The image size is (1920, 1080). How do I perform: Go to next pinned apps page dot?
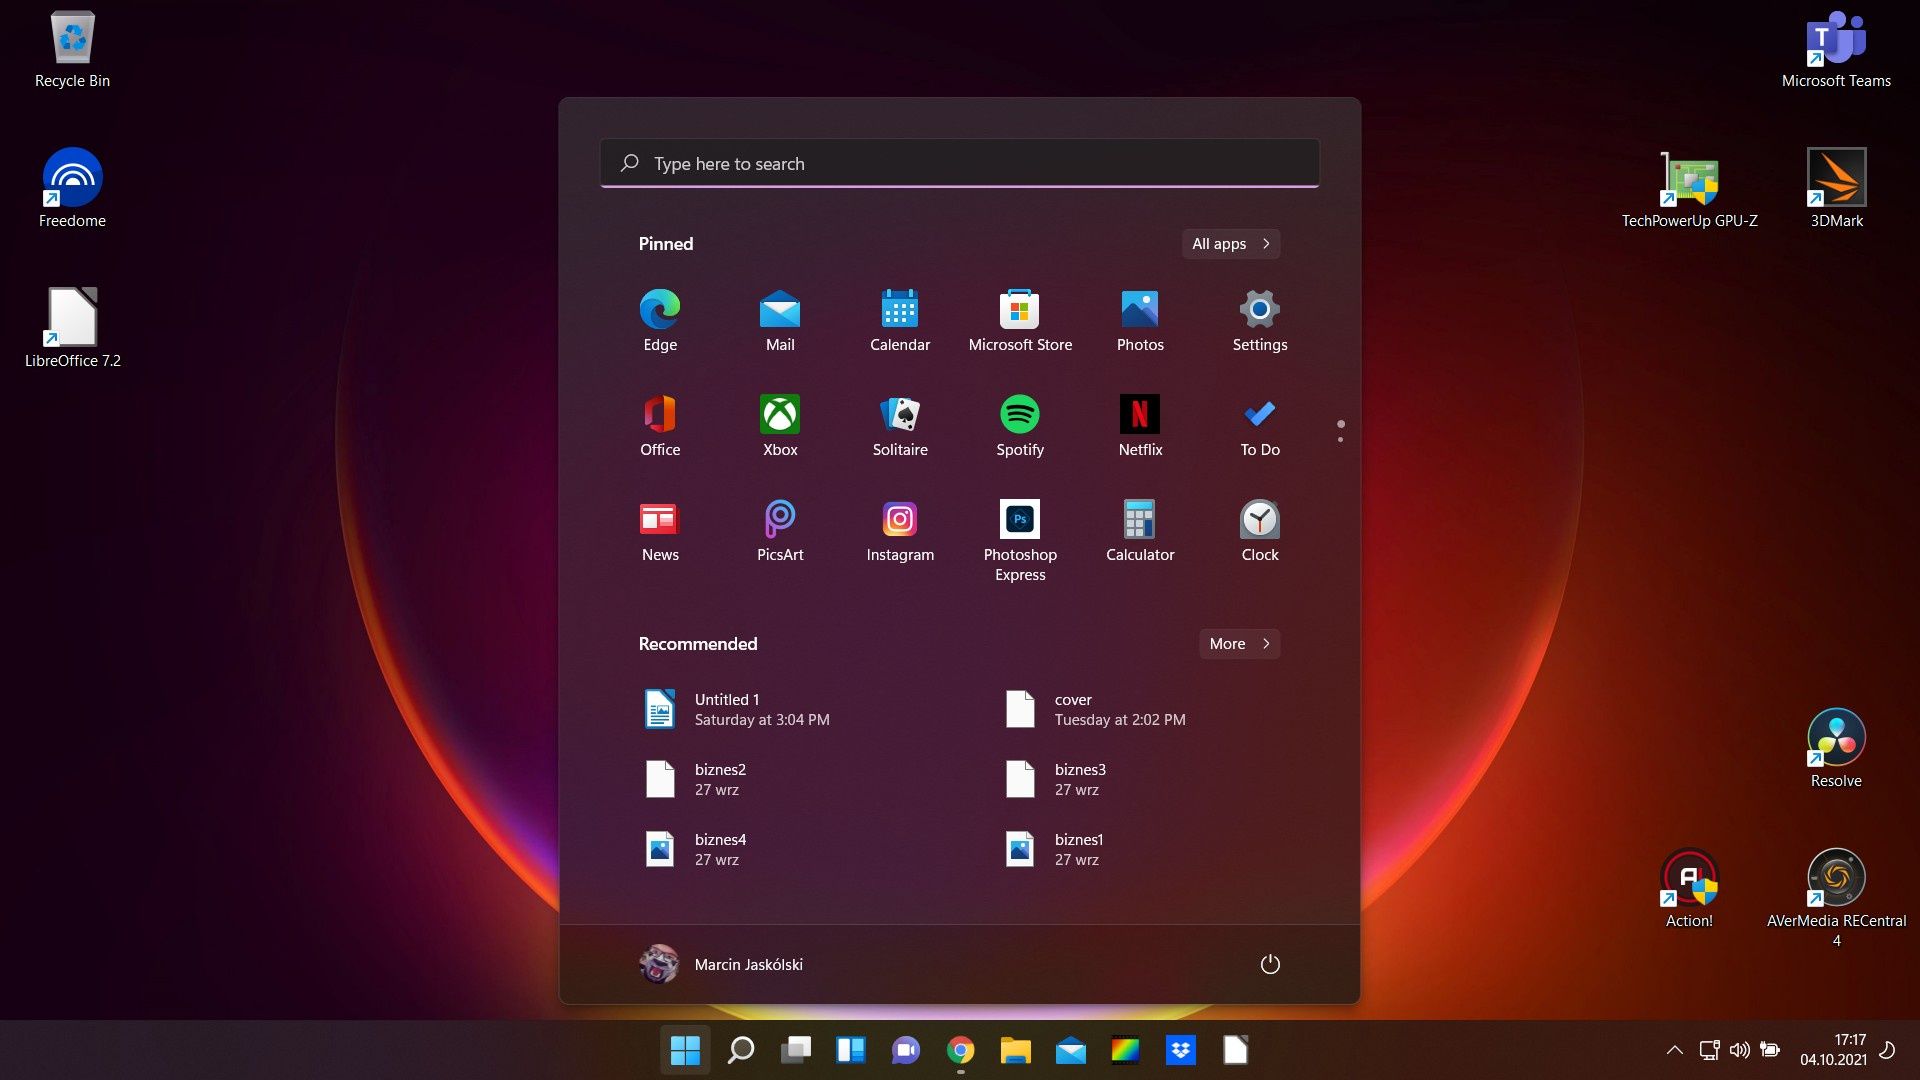point(1340,440)
